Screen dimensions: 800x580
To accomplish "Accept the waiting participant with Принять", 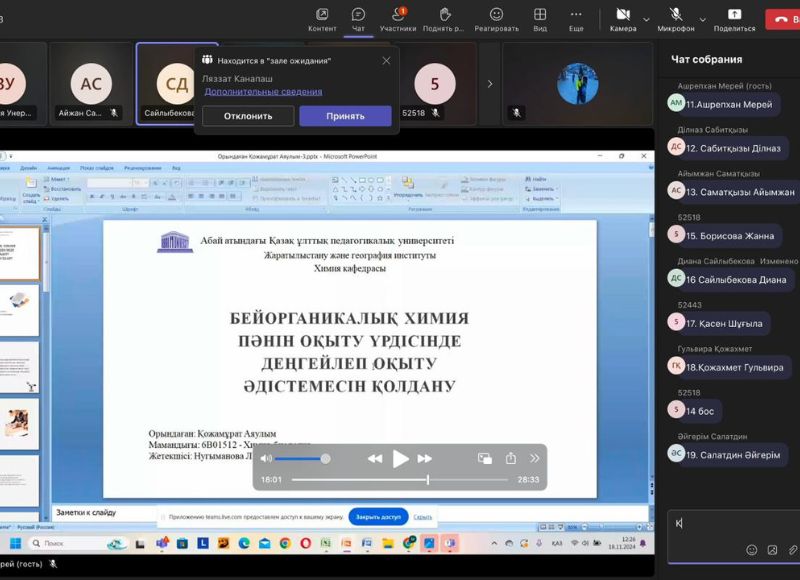I will (345, 116).
